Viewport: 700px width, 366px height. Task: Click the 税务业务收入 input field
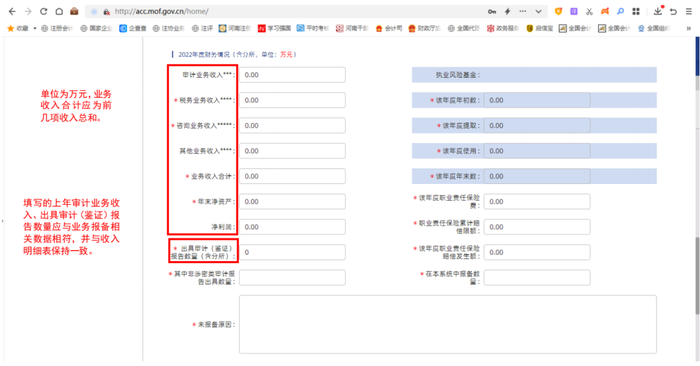click(x=292, y=100)
